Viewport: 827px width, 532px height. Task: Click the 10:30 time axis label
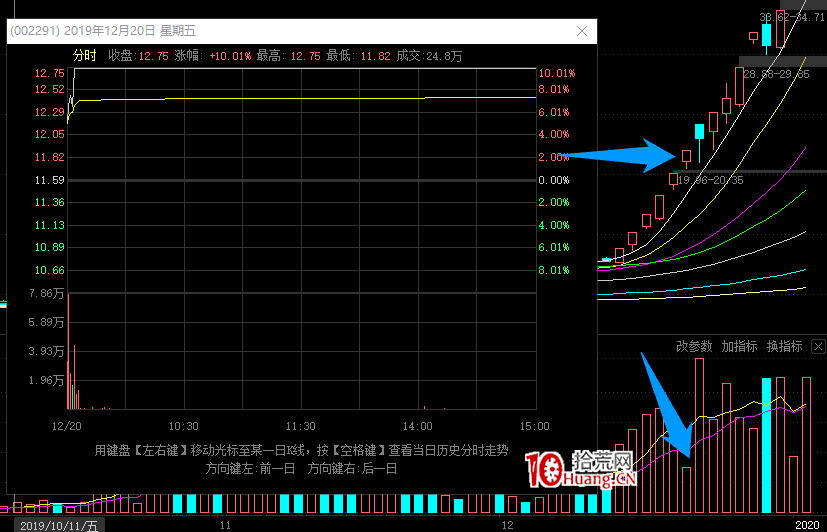[184, 426]
